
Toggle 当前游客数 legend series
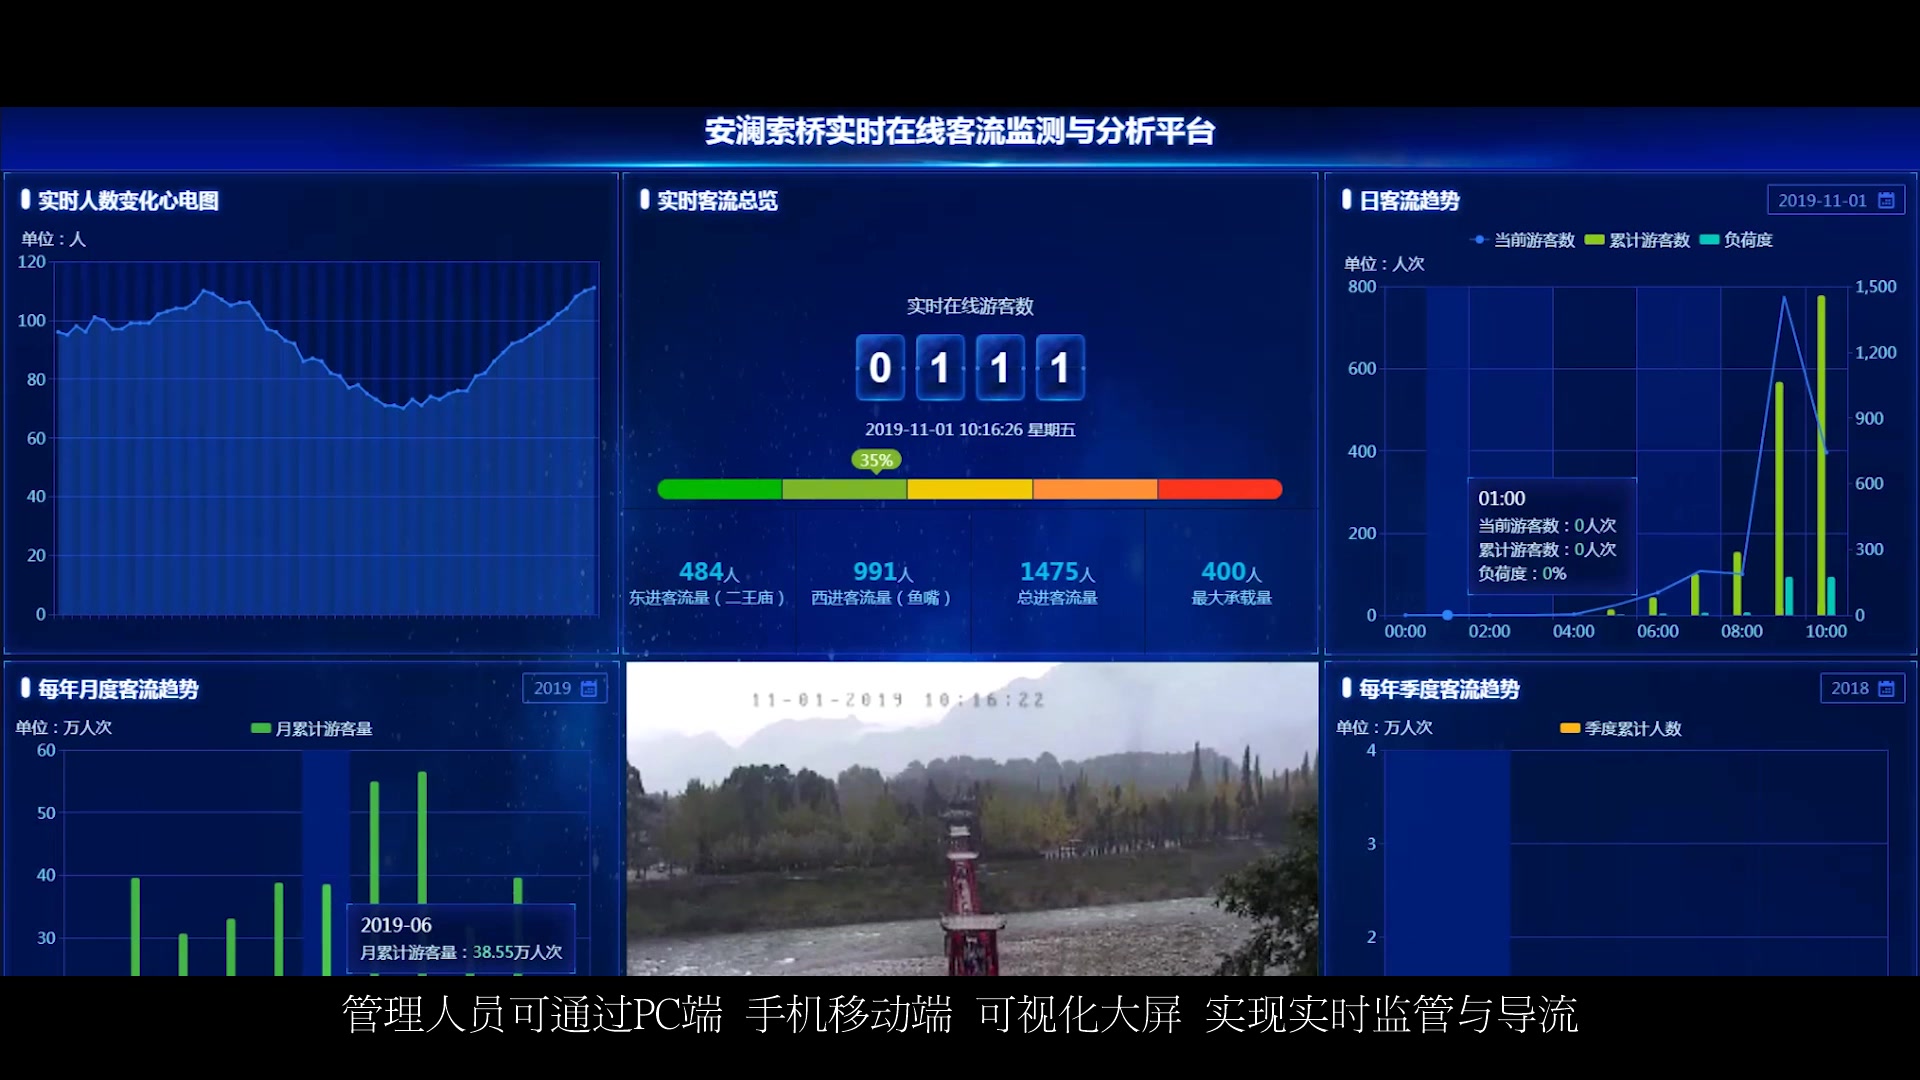1523,240
